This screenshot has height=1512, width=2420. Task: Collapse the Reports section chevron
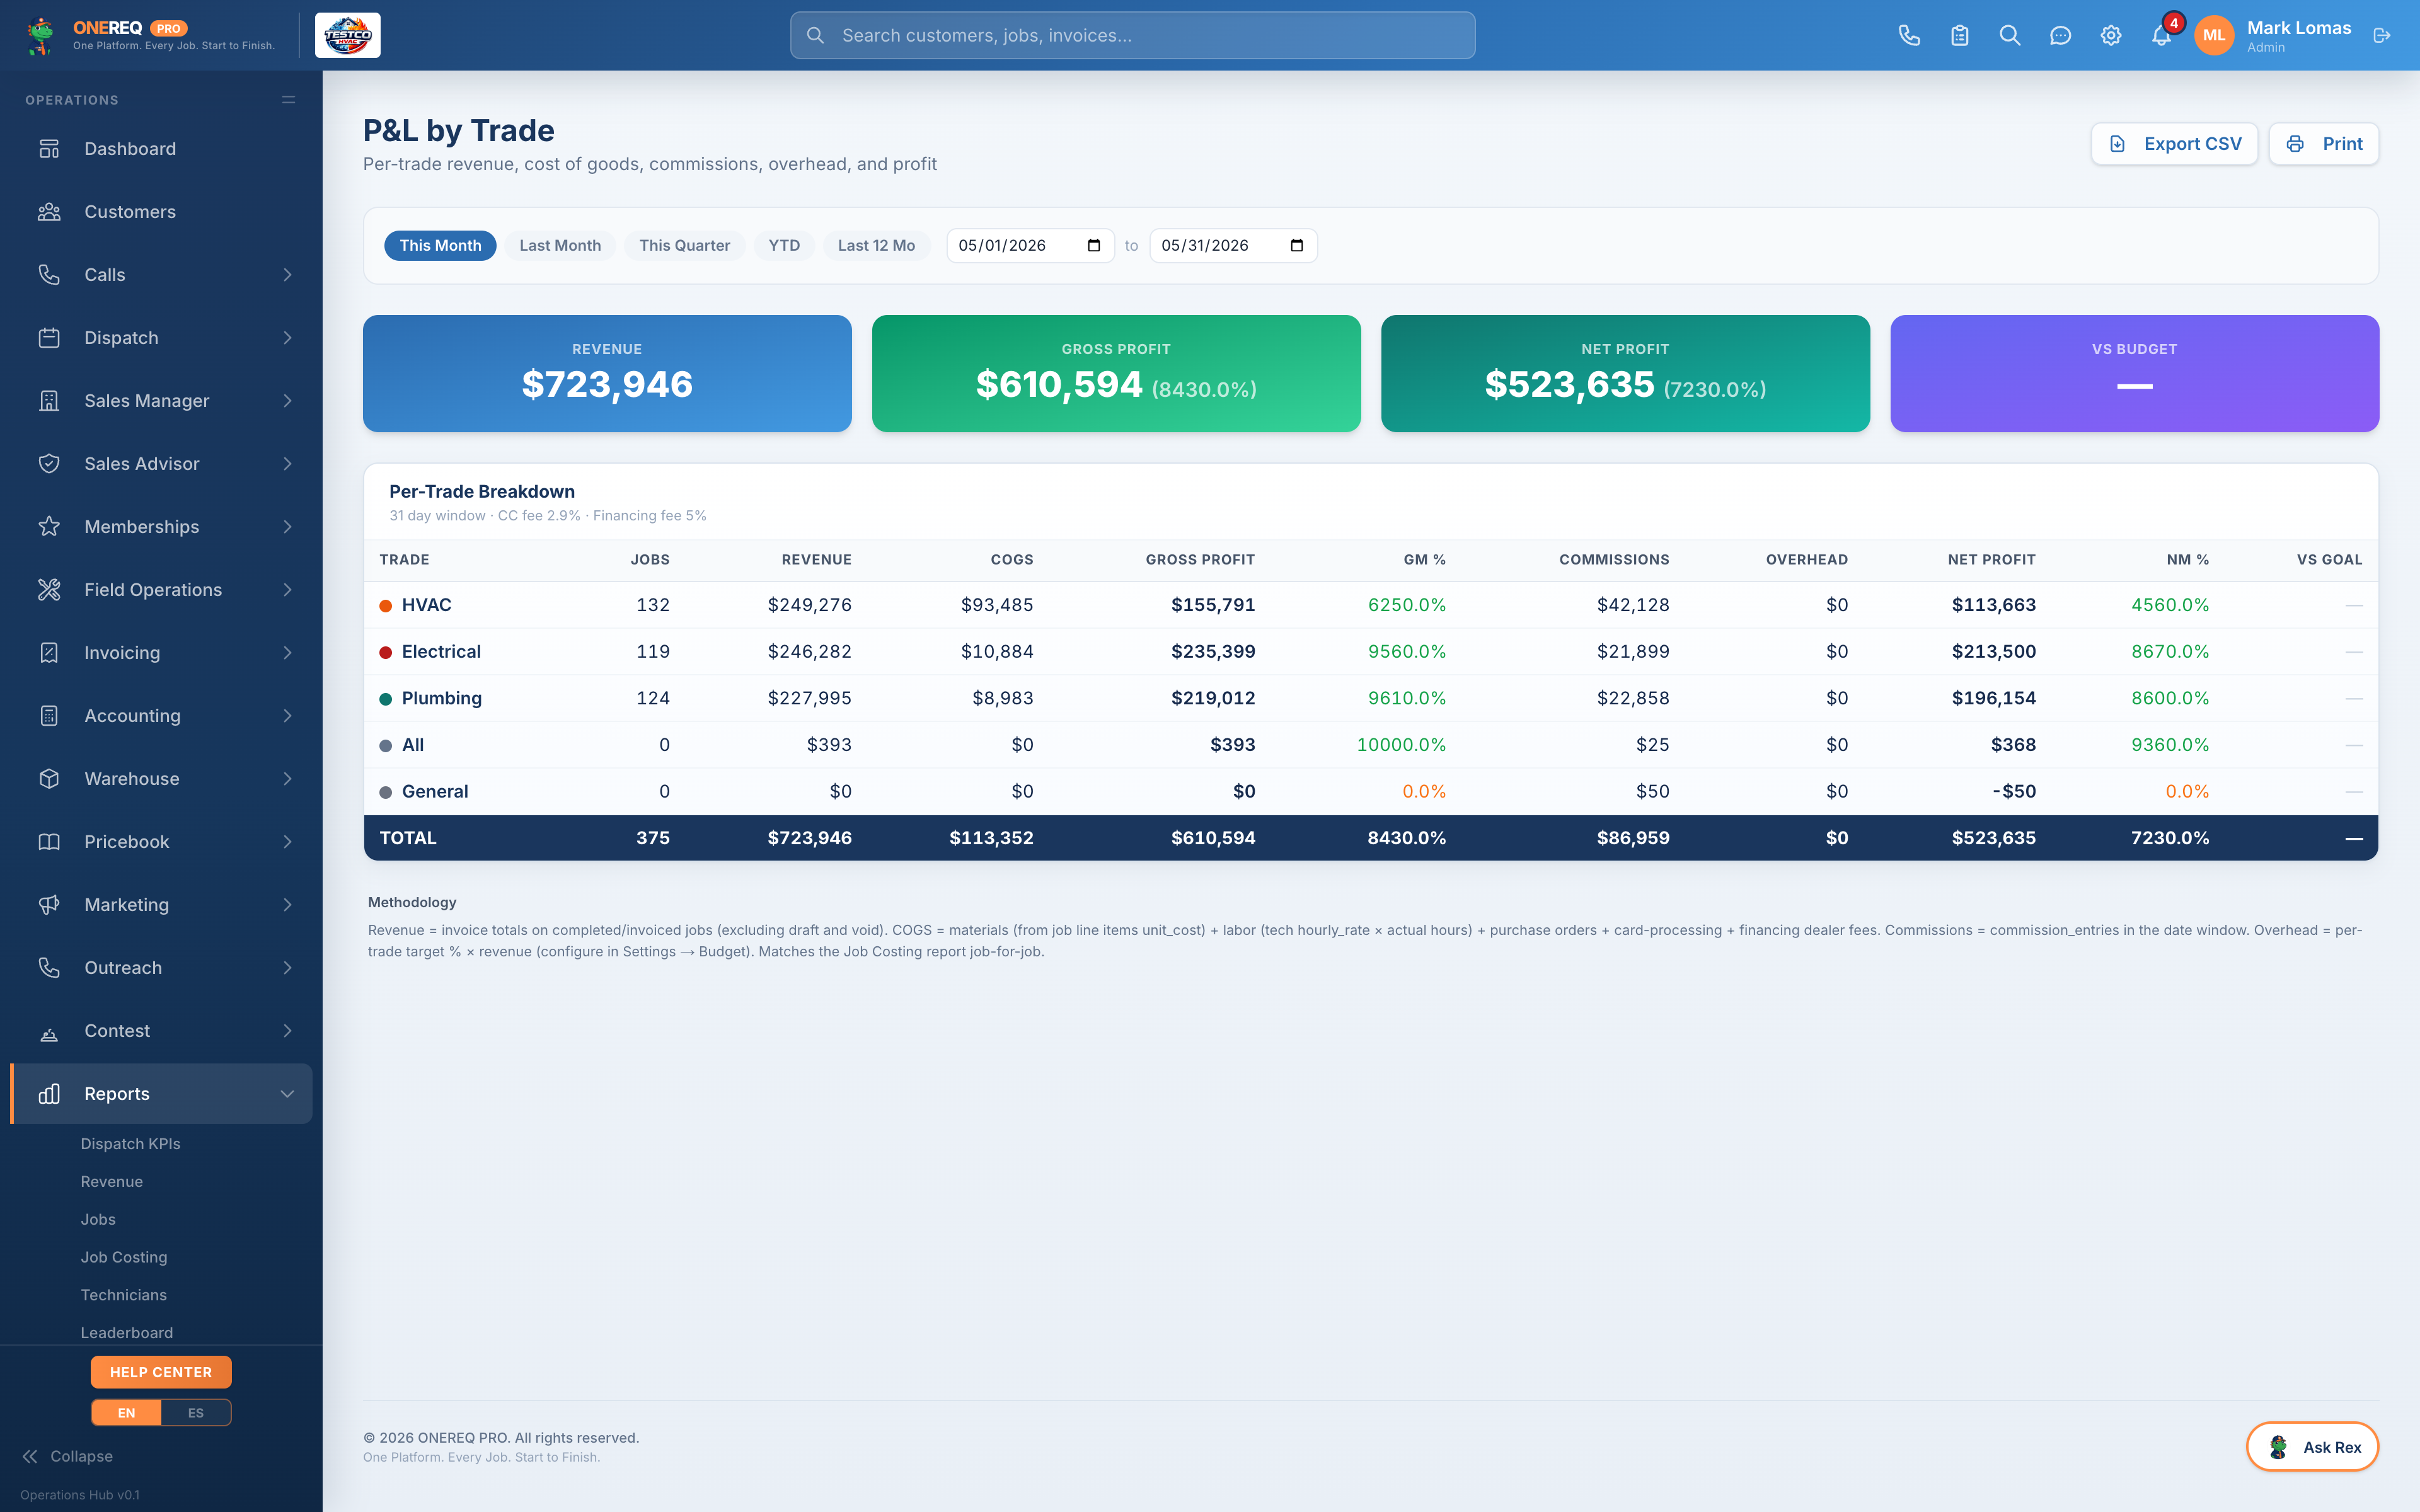(x=288, y=1094)
